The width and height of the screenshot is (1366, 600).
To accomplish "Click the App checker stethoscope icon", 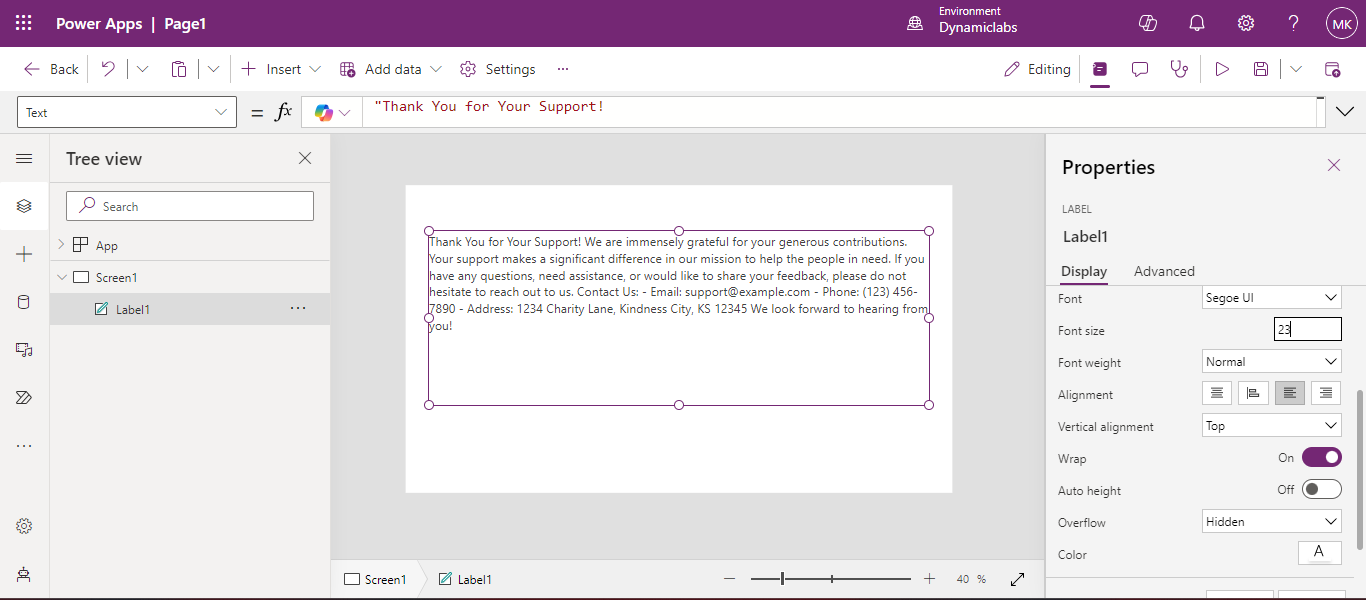I will (1180, 69).
